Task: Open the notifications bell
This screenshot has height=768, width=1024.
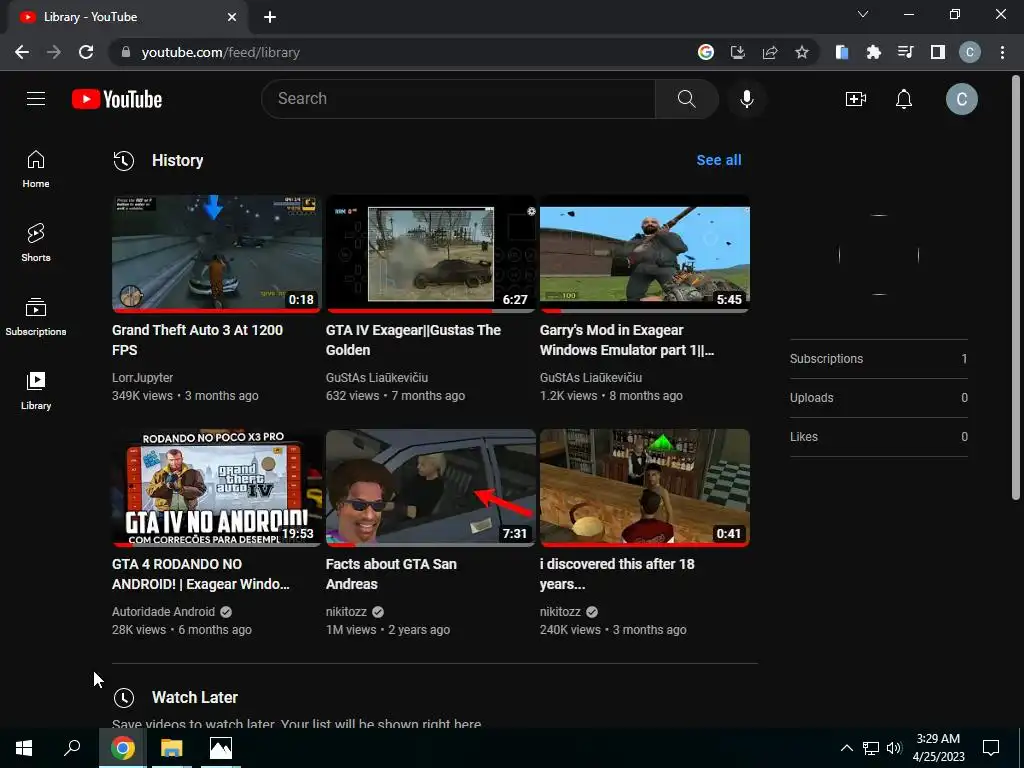Action: pyautogui.click(x=904, y=99)
